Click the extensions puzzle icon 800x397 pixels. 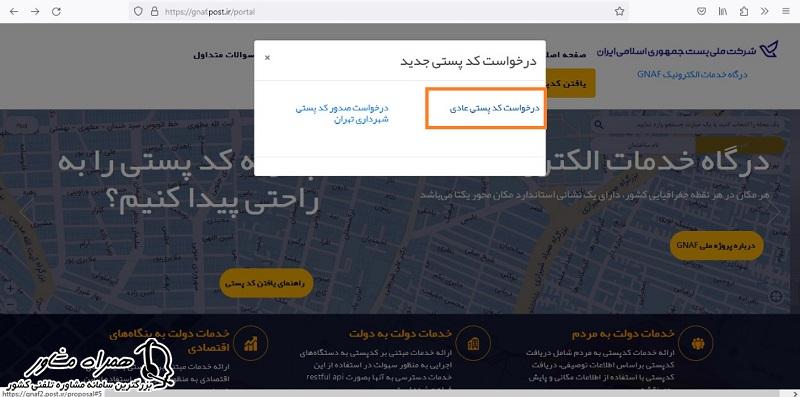(744, 11)
